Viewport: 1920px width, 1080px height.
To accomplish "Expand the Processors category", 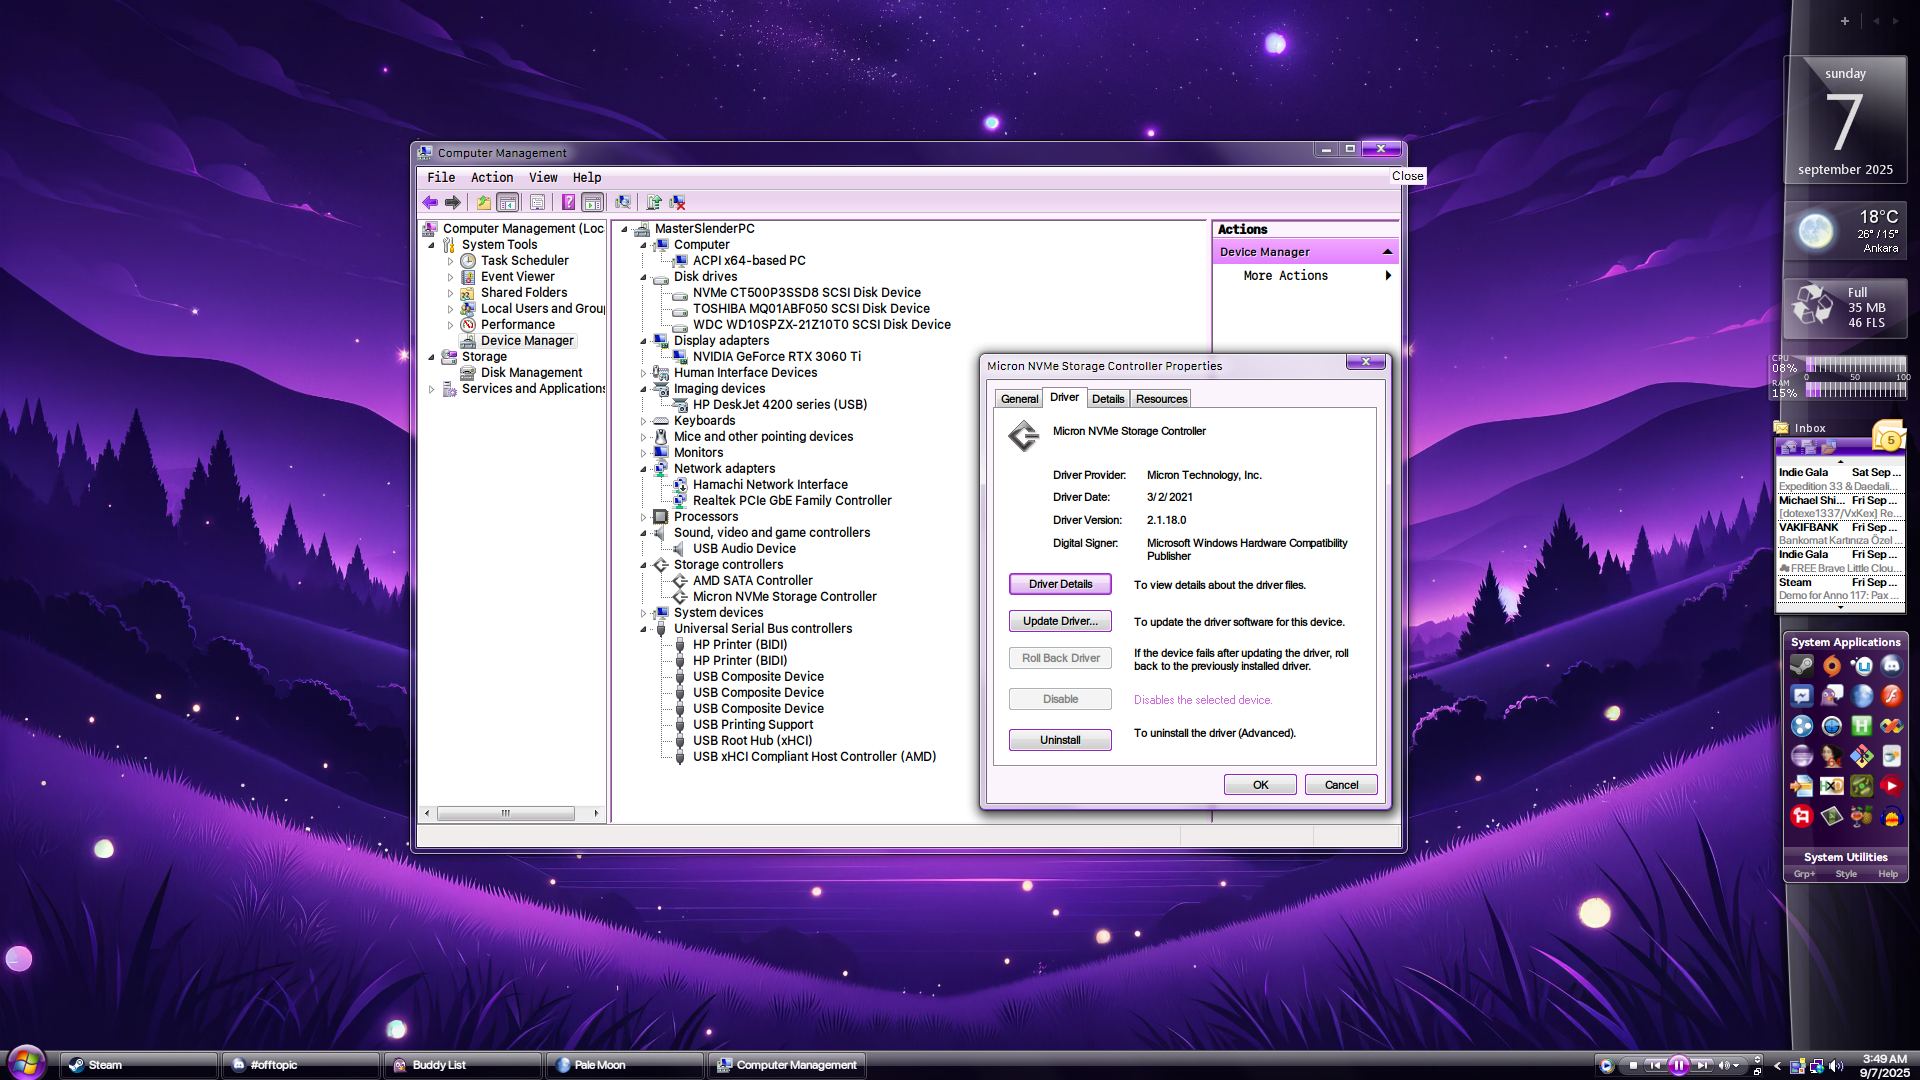I will (643, 517).
